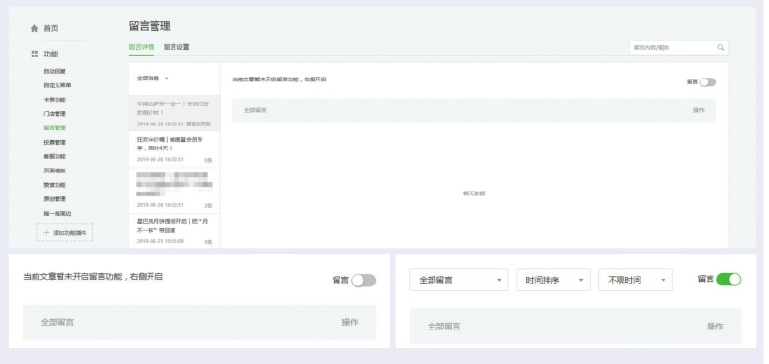The width and height of the screenshot is (769, 364).
Task: Click 操作 header in the panel with 时间排序
Action: pyautogui.click(x=715, y=326)
